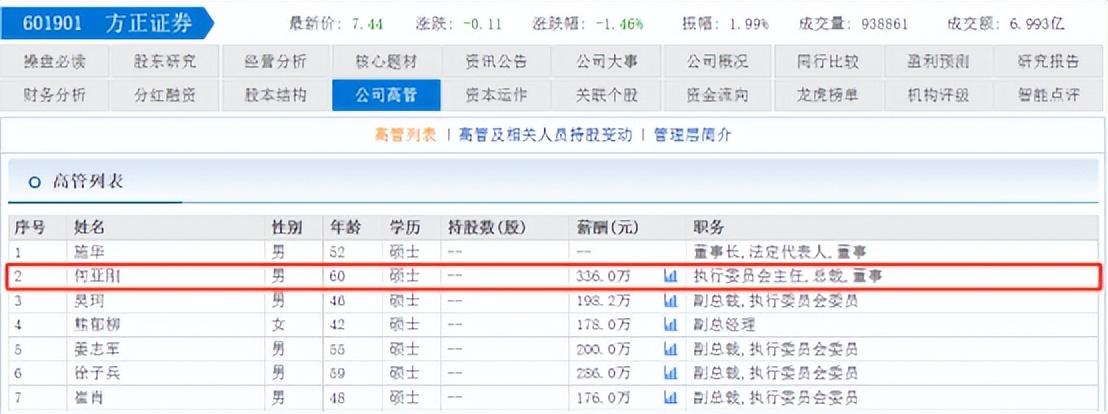Go to the 核心题材 tab

pyautogui.click(x=387, y=61)
